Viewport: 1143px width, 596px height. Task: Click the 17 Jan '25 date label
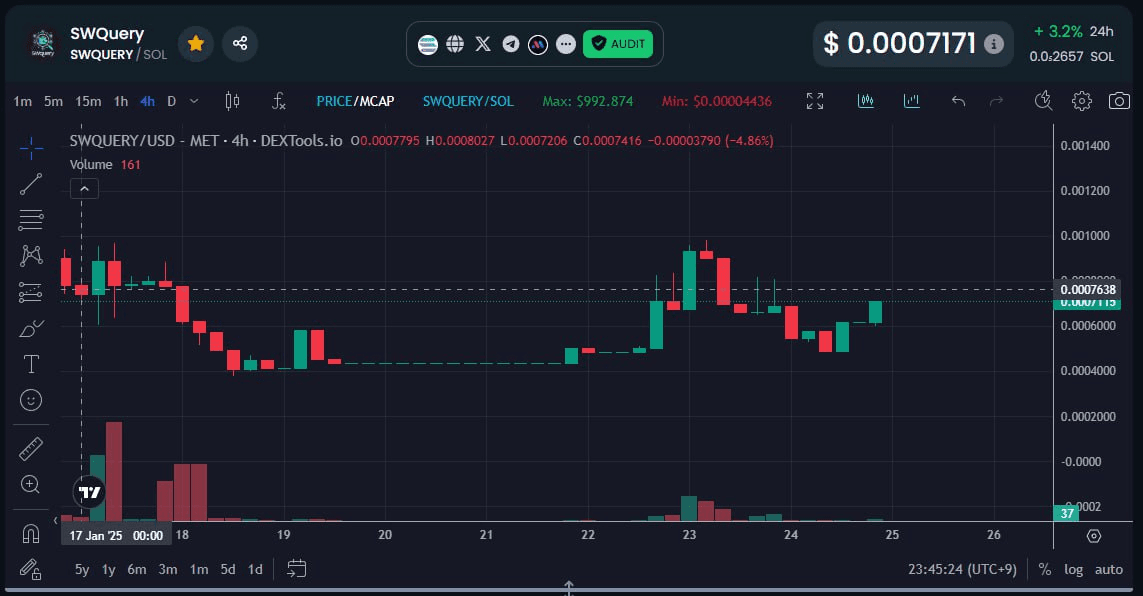click(116, 536)
